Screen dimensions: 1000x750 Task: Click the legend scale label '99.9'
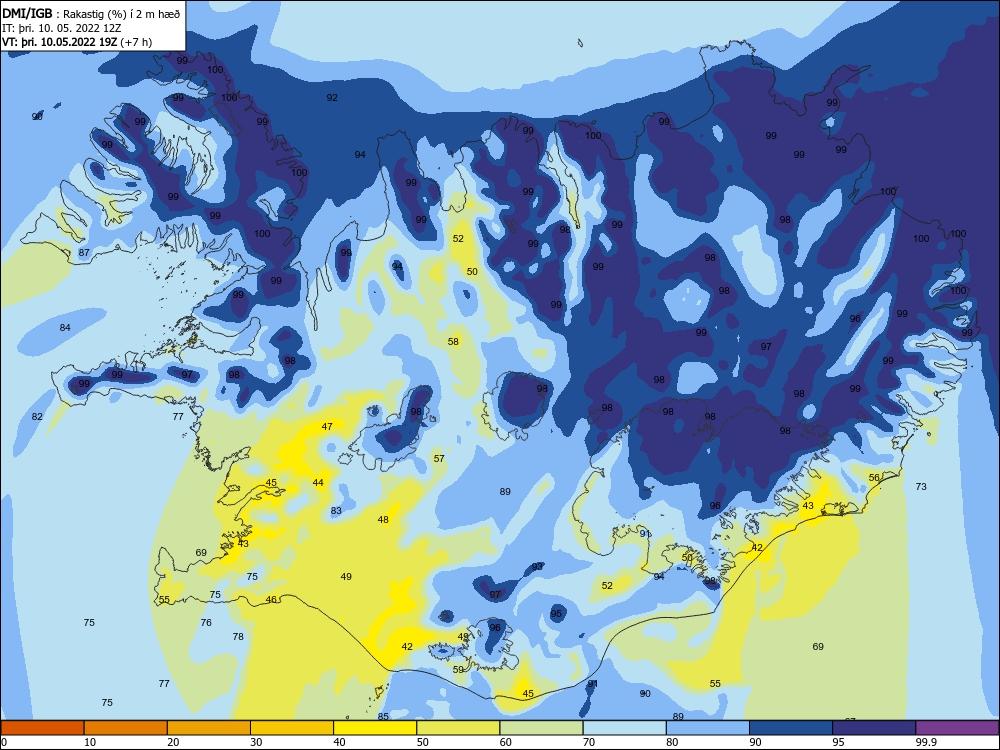(x=925, y=742)
